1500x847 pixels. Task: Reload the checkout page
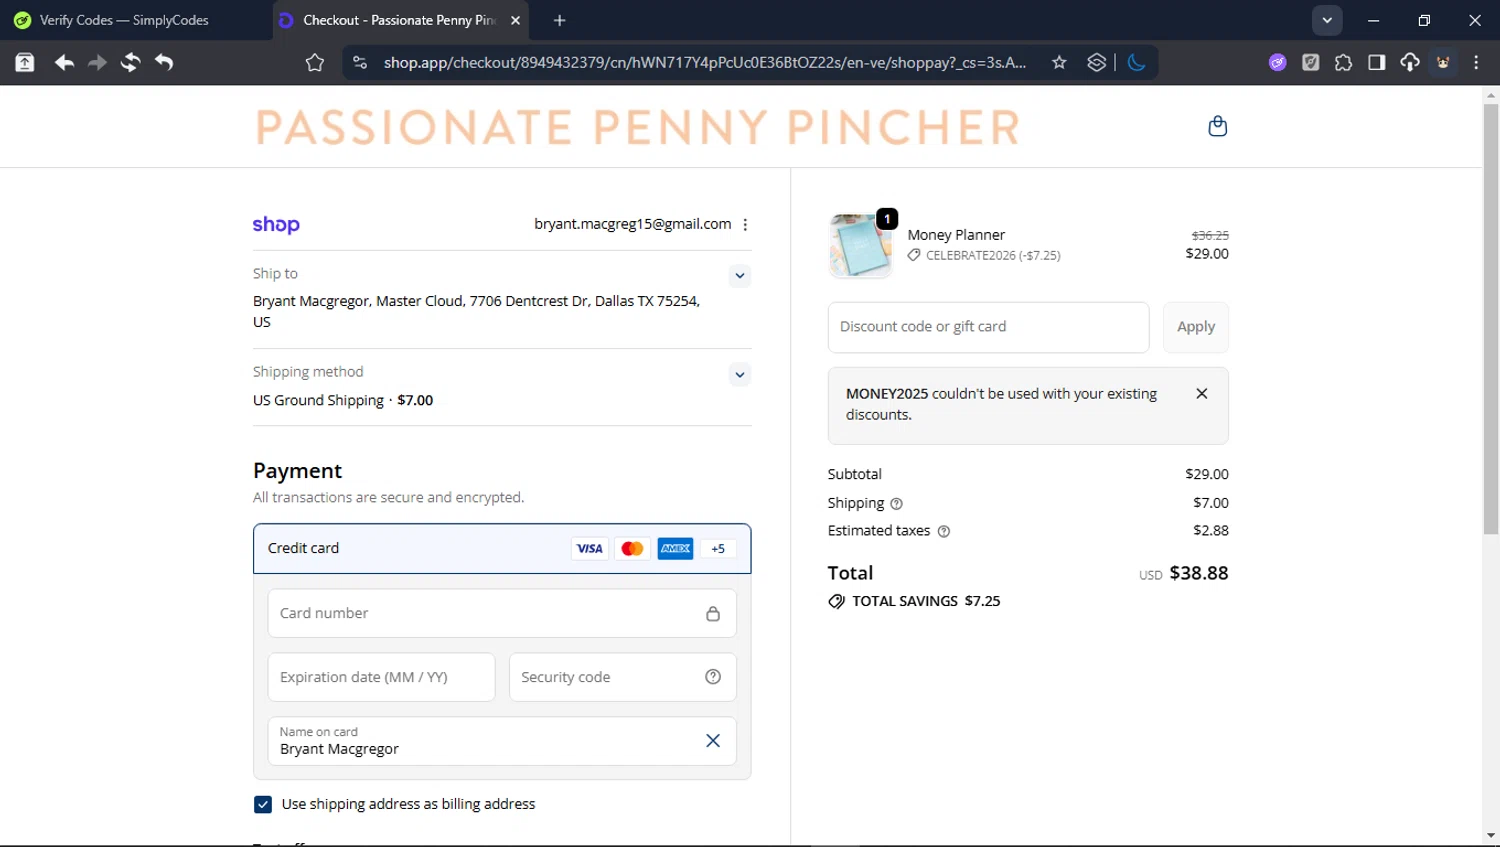pyautogui.click(x=130, y=63)
